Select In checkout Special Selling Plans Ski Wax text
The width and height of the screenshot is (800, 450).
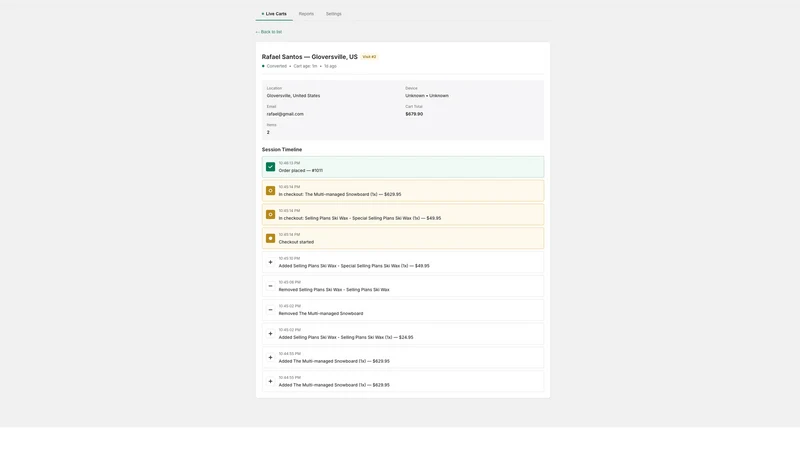click(x=360, y=218)
